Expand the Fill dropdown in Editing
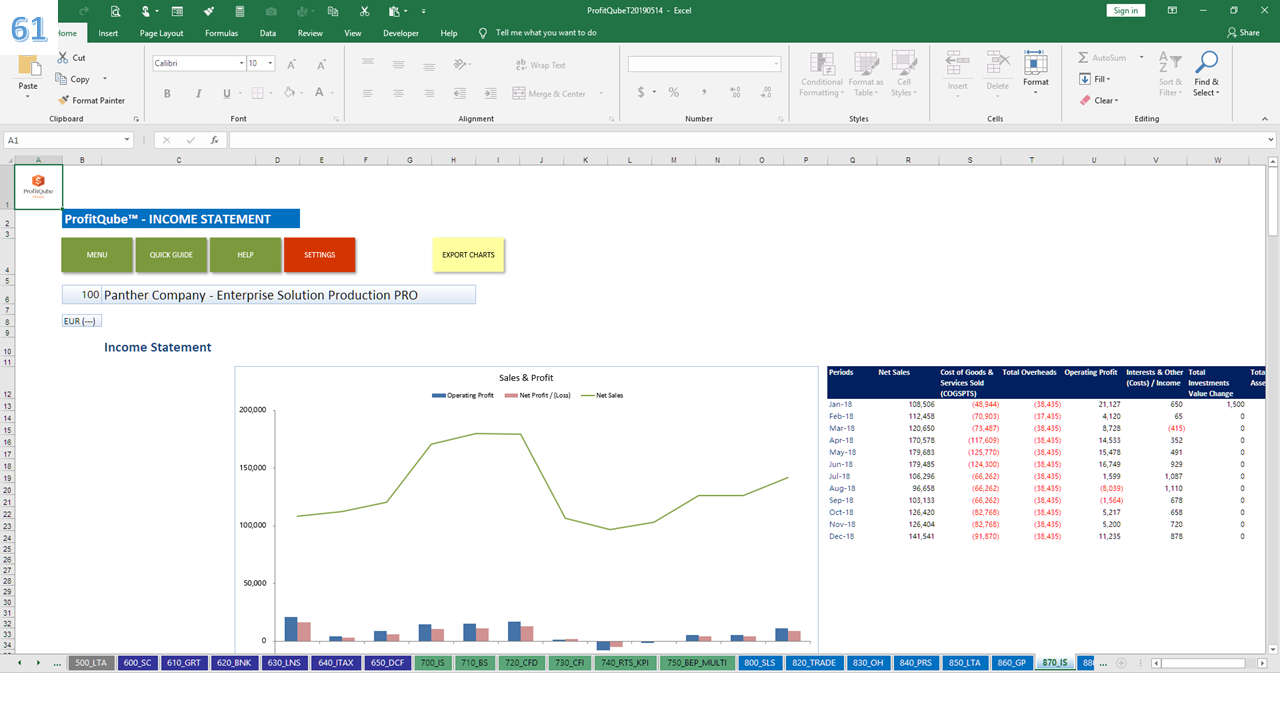The width and height of the screenshot is (1280, 720). tap(1108, 79)
